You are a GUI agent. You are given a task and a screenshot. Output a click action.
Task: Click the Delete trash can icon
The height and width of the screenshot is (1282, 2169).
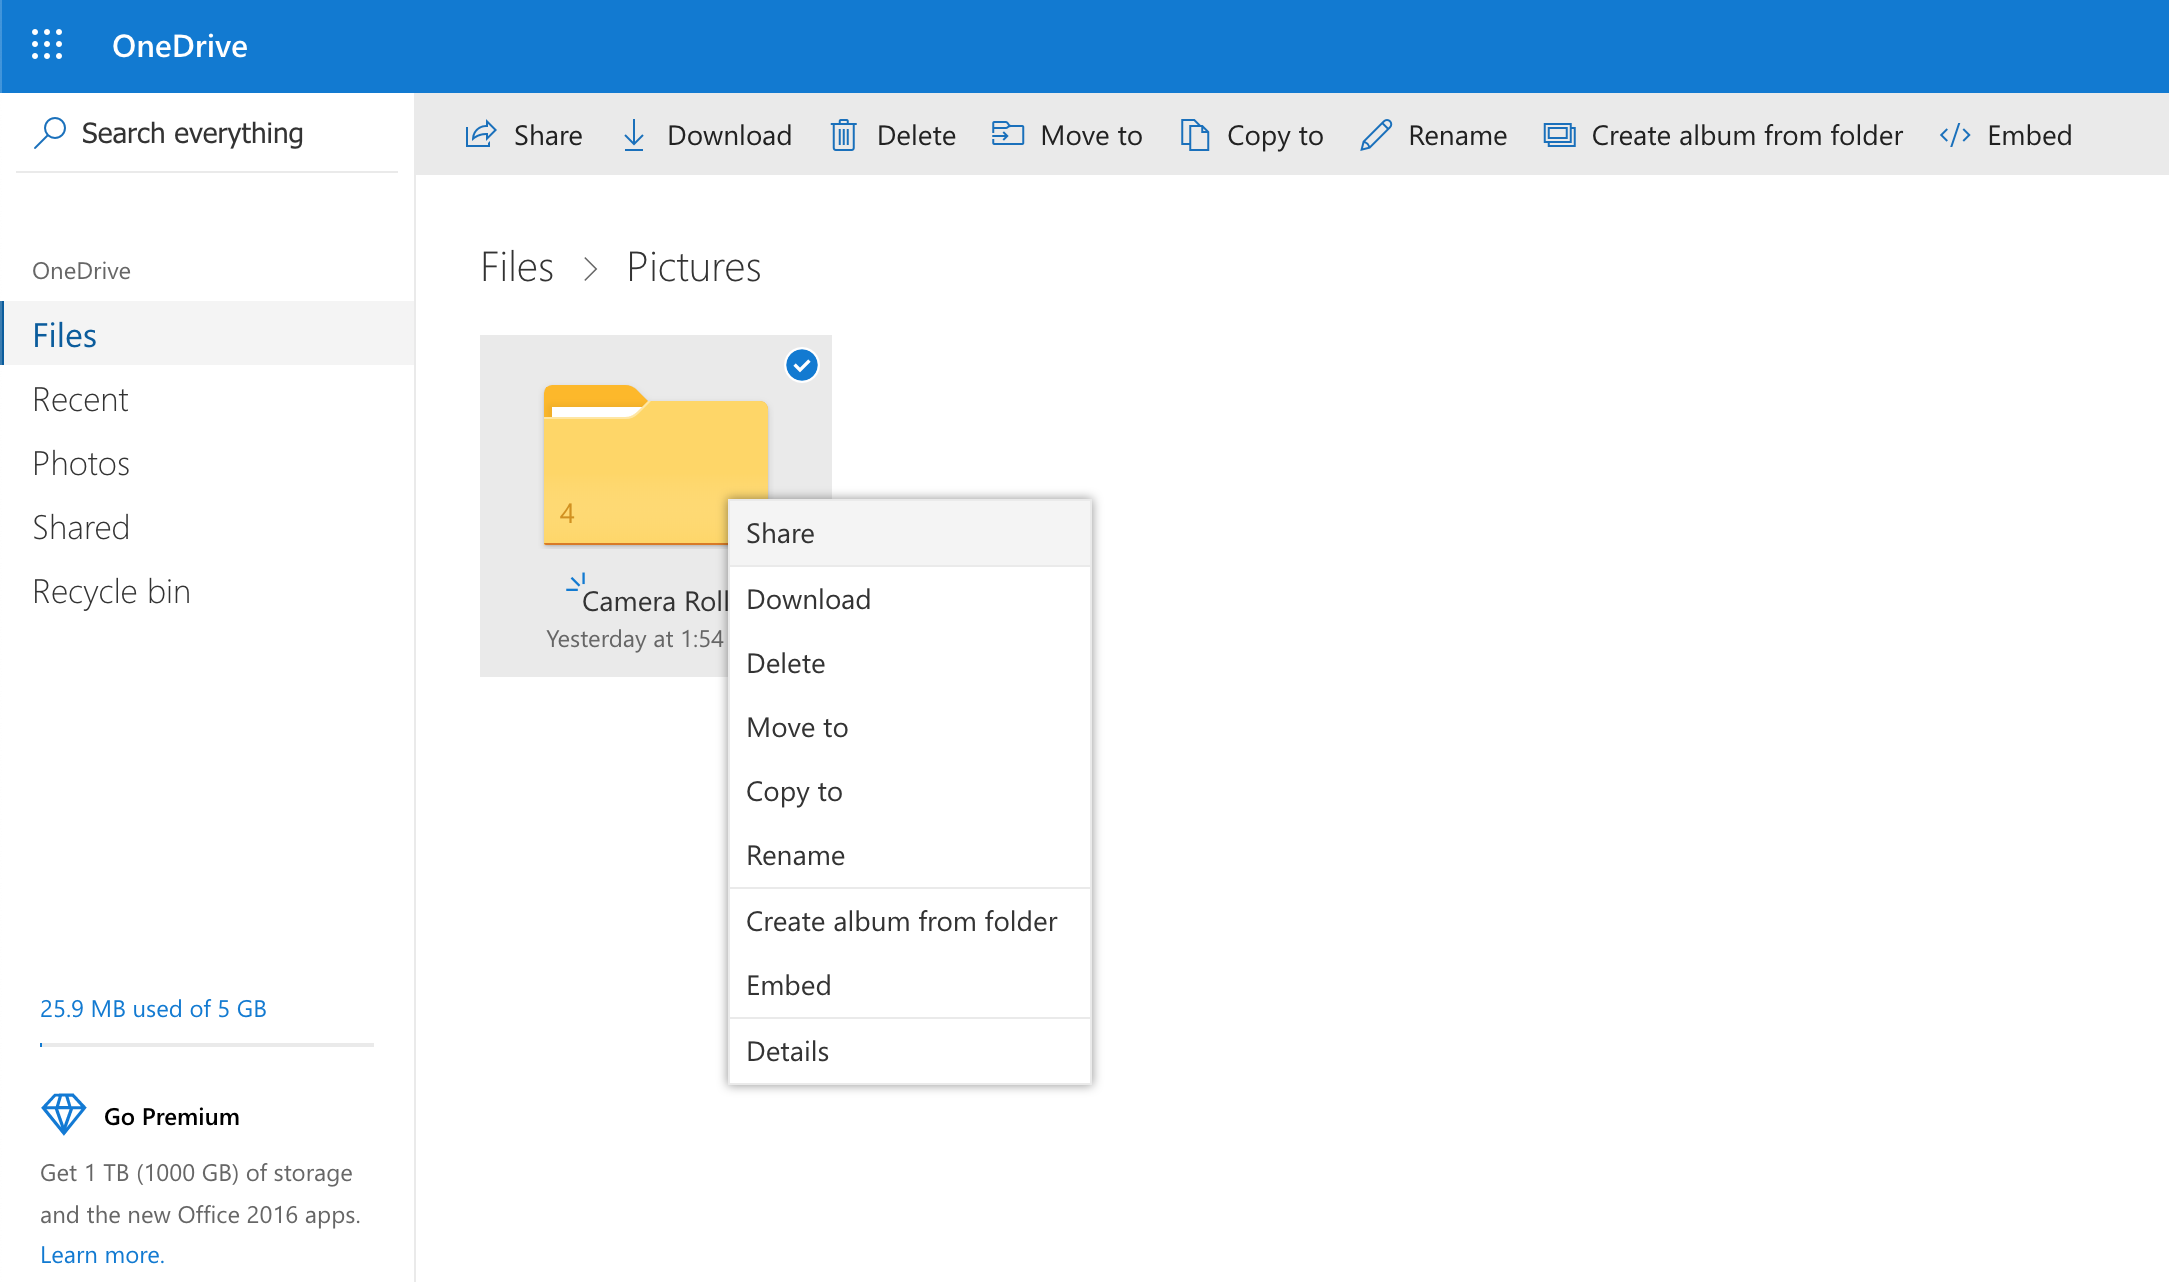tap(844, 135)
